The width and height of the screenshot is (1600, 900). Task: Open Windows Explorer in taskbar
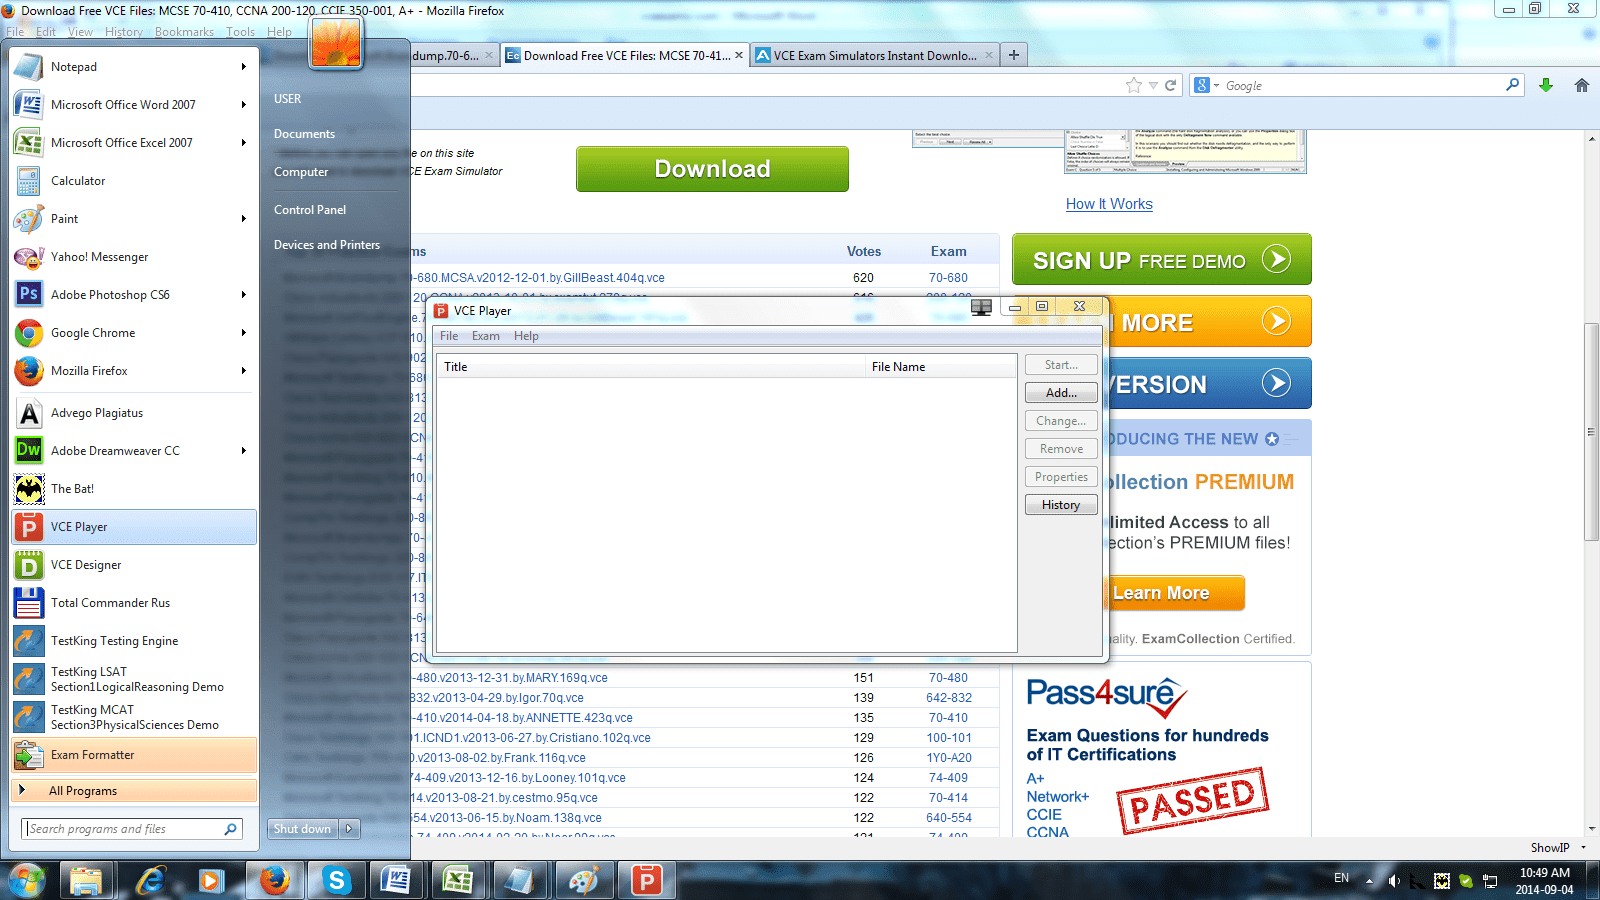86,881
